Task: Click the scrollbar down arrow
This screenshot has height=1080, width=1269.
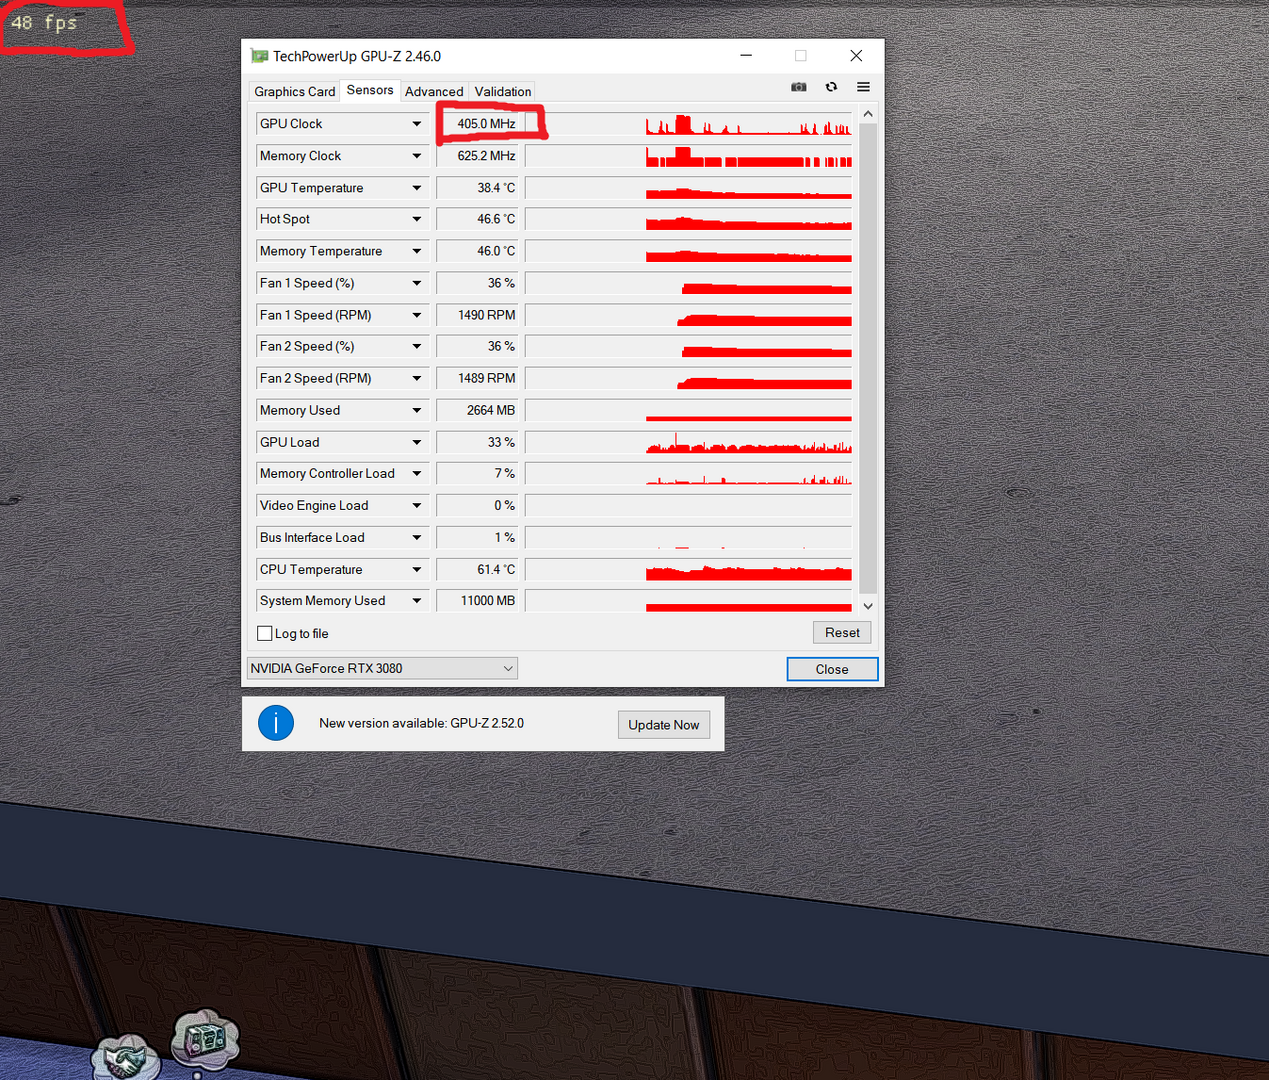Action: click(868, 605)
